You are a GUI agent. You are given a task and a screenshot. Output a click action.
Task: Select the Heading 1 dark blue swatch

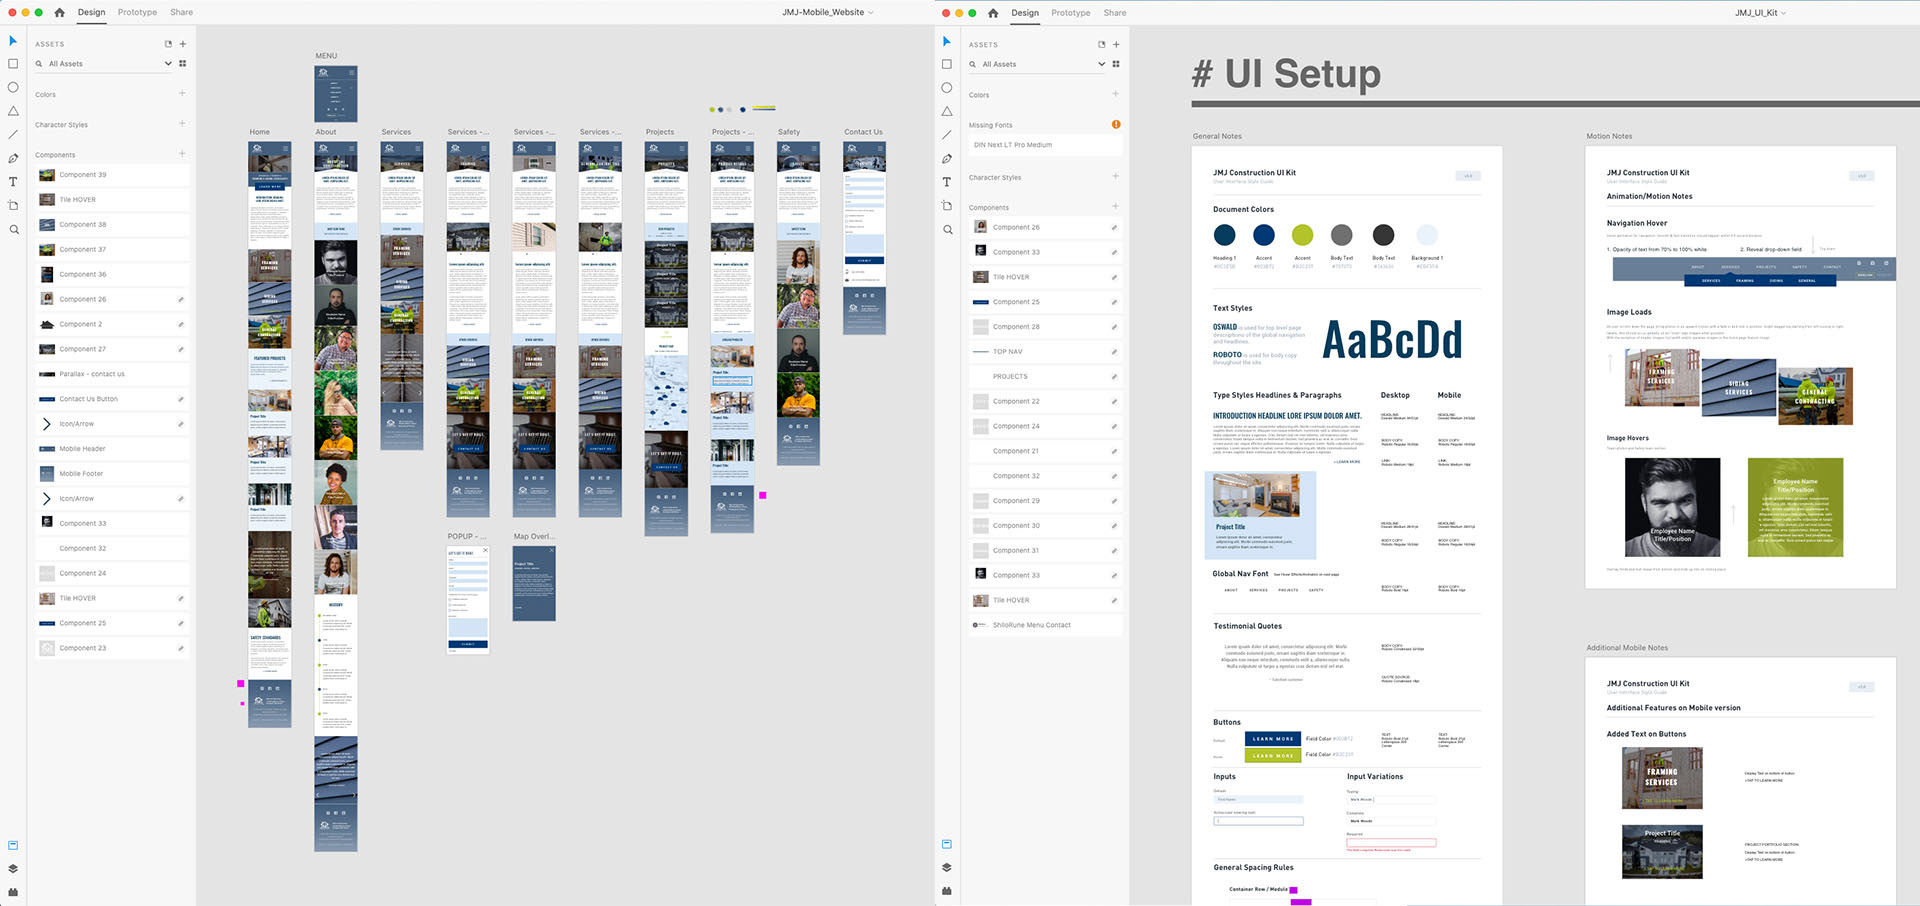coord(1224,235)
